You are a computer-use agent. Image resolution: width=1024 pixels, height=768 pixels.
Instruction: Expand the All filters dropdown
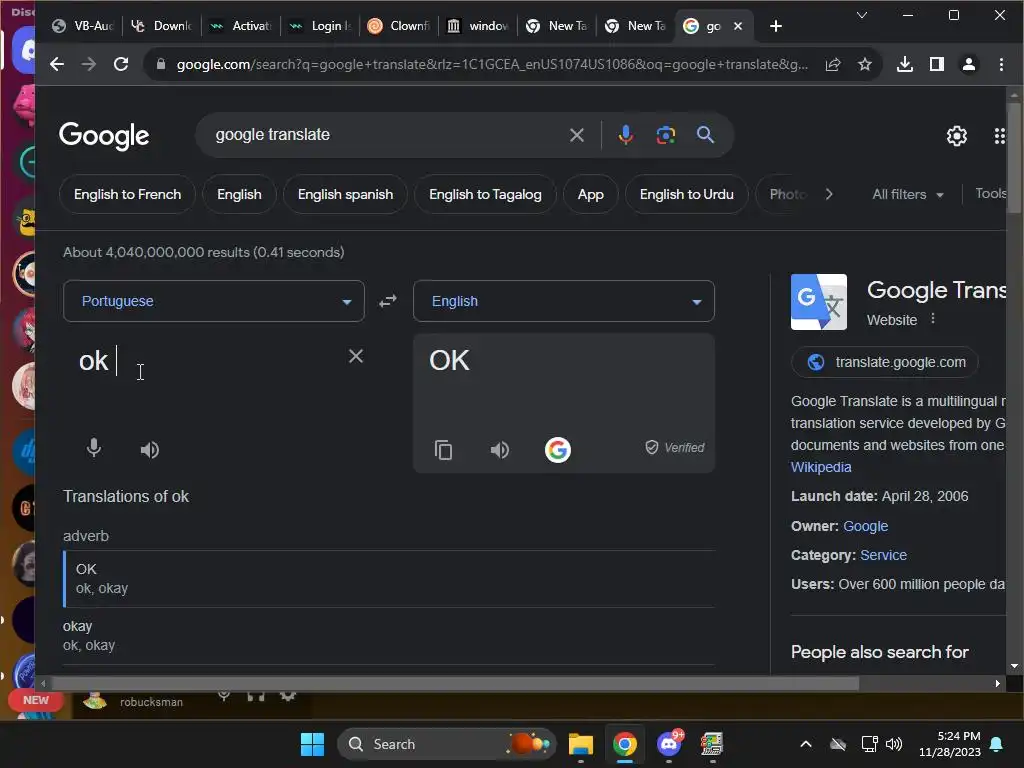coord(908,195)
